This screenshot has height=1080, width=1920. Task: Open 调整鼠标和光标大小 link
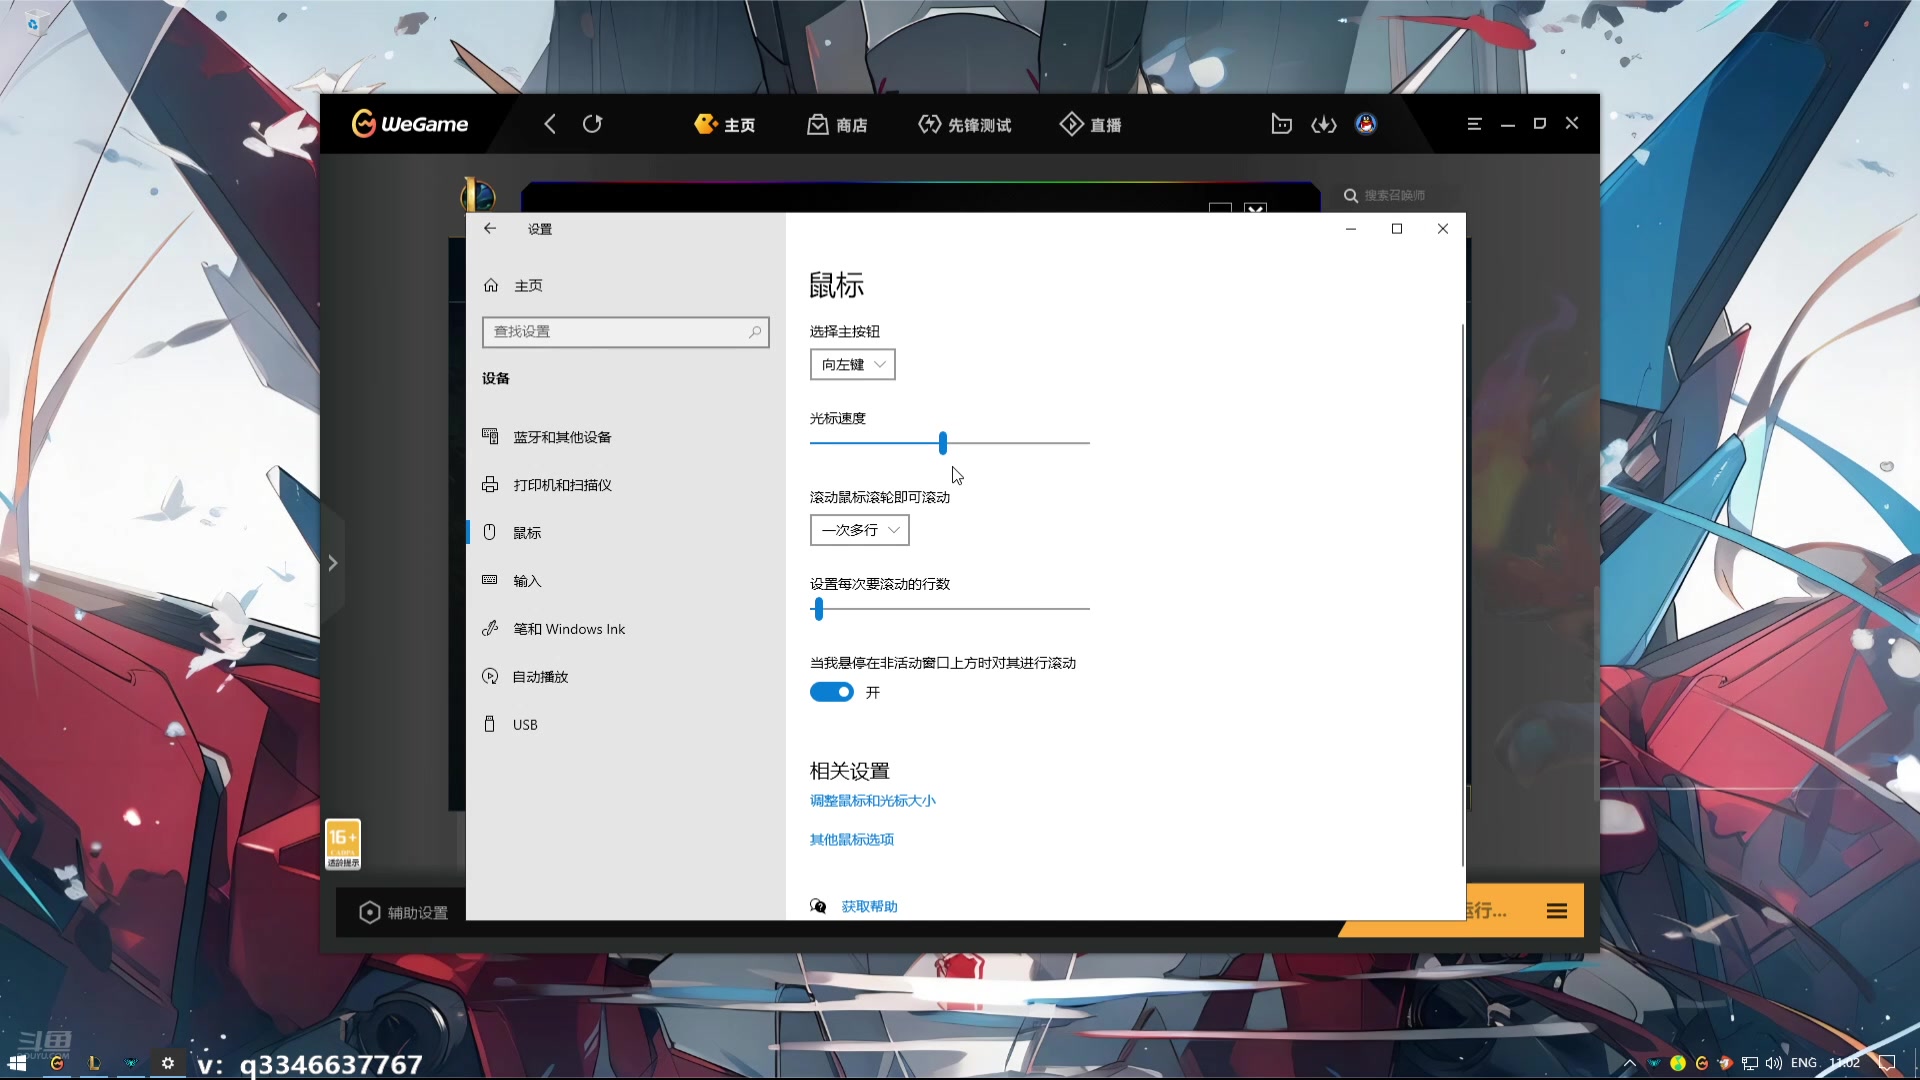(x=872, y=801)
